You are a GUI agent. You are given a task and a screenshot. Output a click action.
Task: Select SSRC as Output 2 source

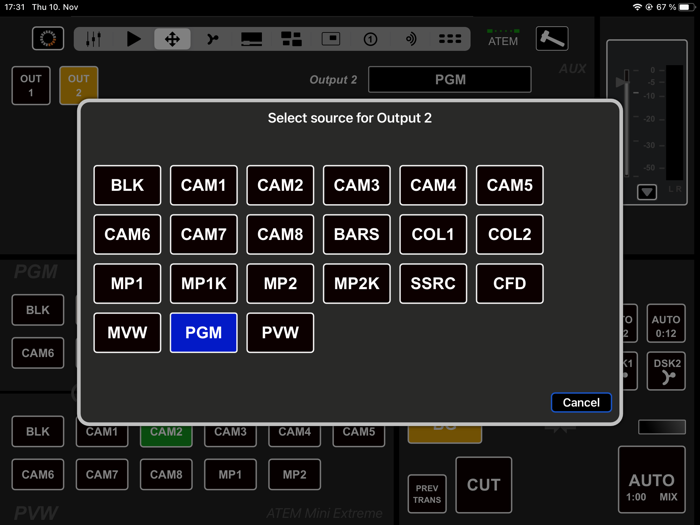(433, 283)
